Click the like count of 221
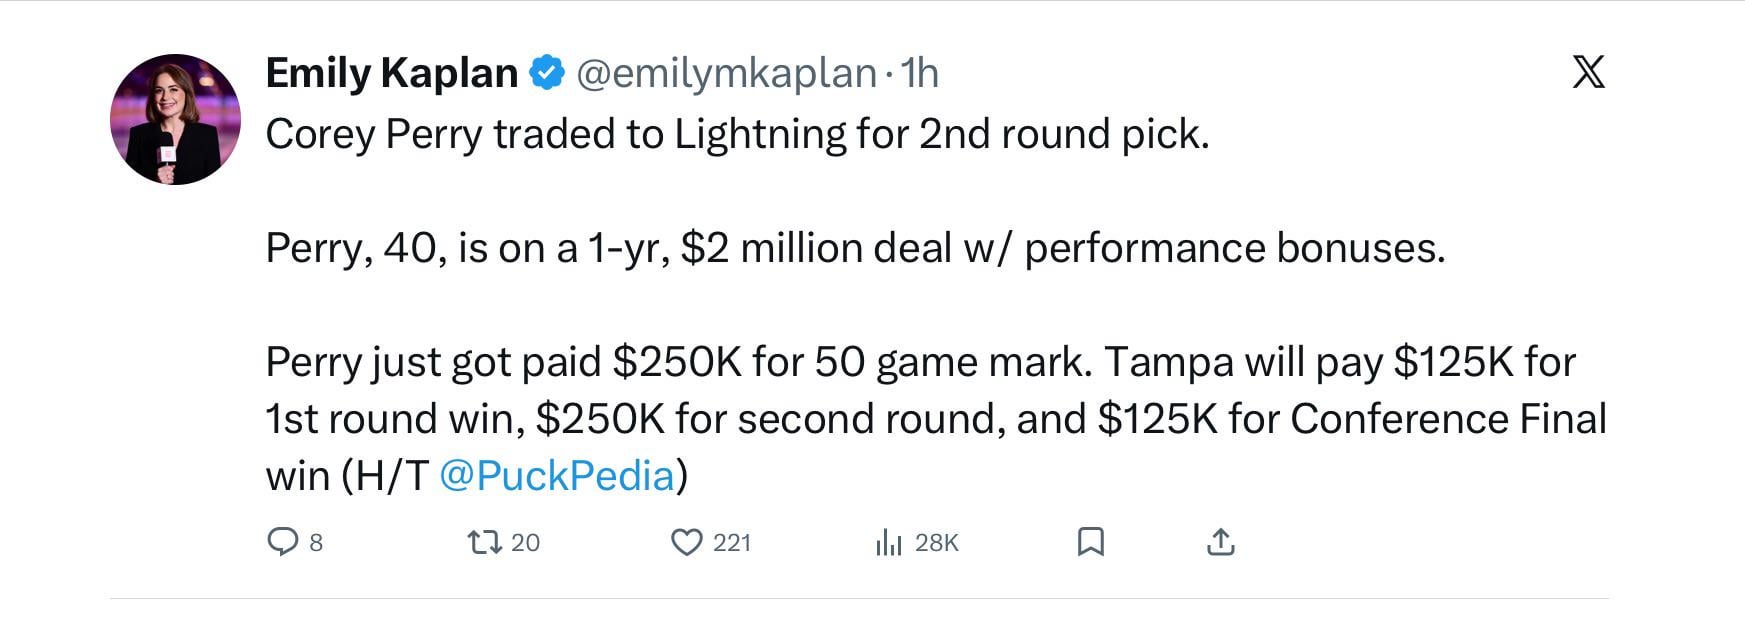Viewport: 1745px width, 617px height. pyautogui.click(x=731, y=543)
